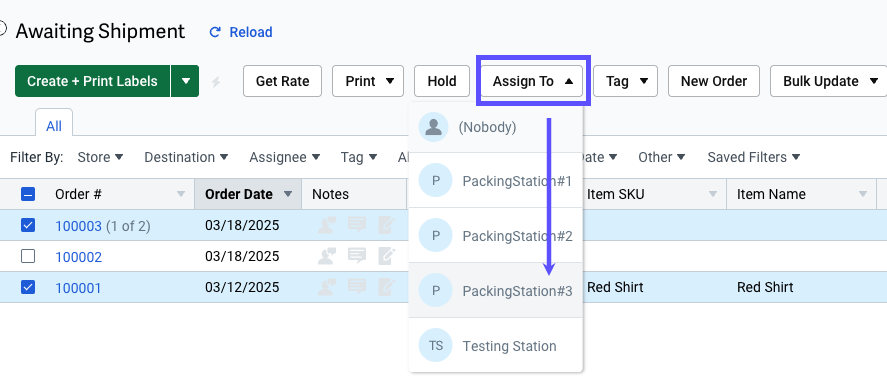Click the edit note icon in order 100002 row
This screenshot has height=390, width=887.
[x=387, y=256]
